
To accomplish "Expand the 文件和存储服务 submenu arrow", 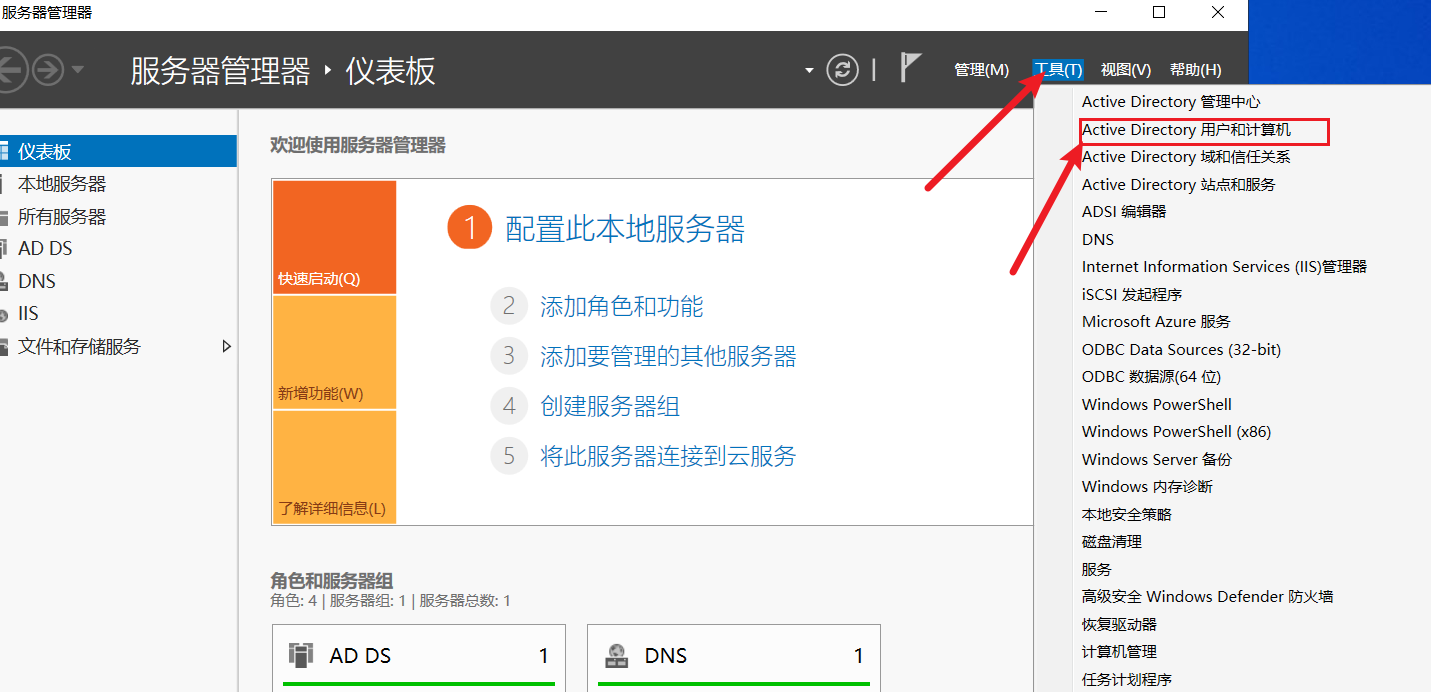I will (x=226, y=346).
